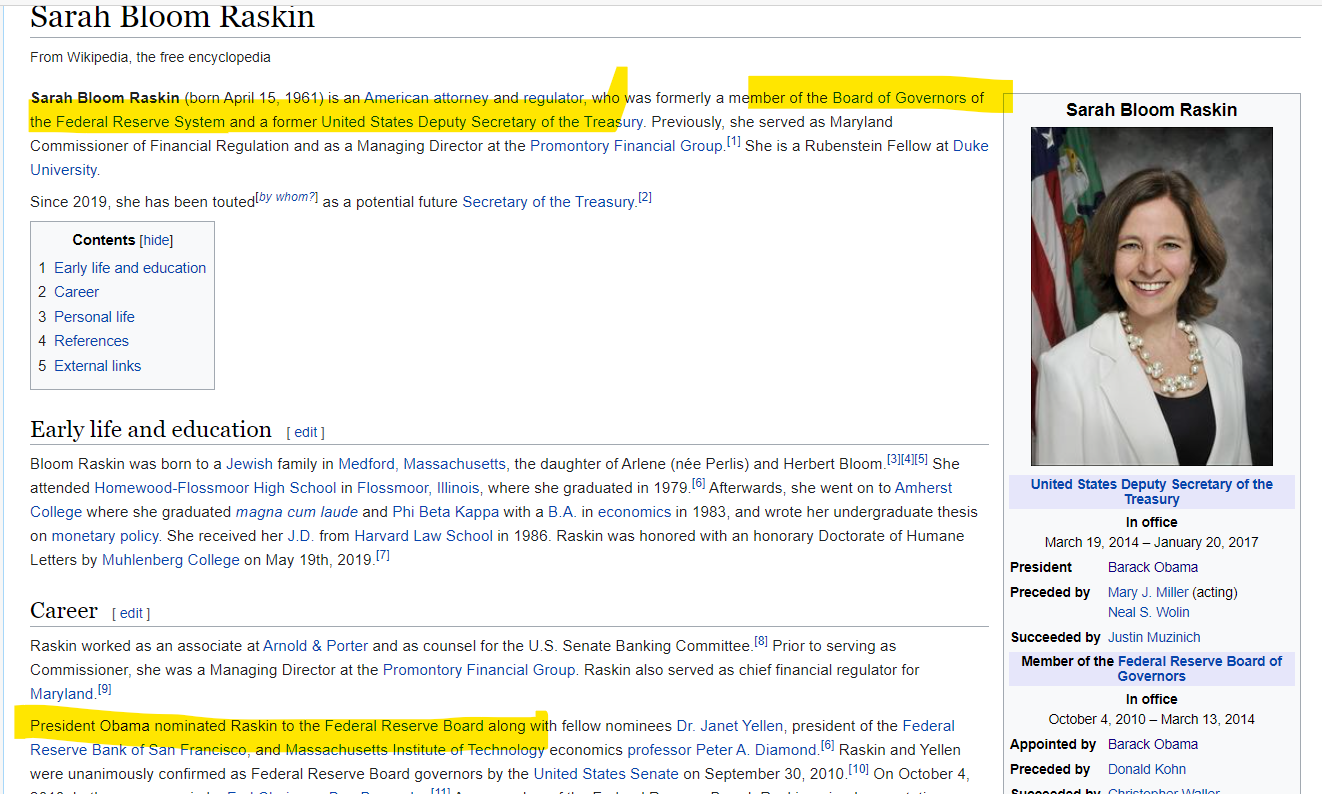Open Personal life from the Contents list

pyautogui.click(x=94, y=317)
